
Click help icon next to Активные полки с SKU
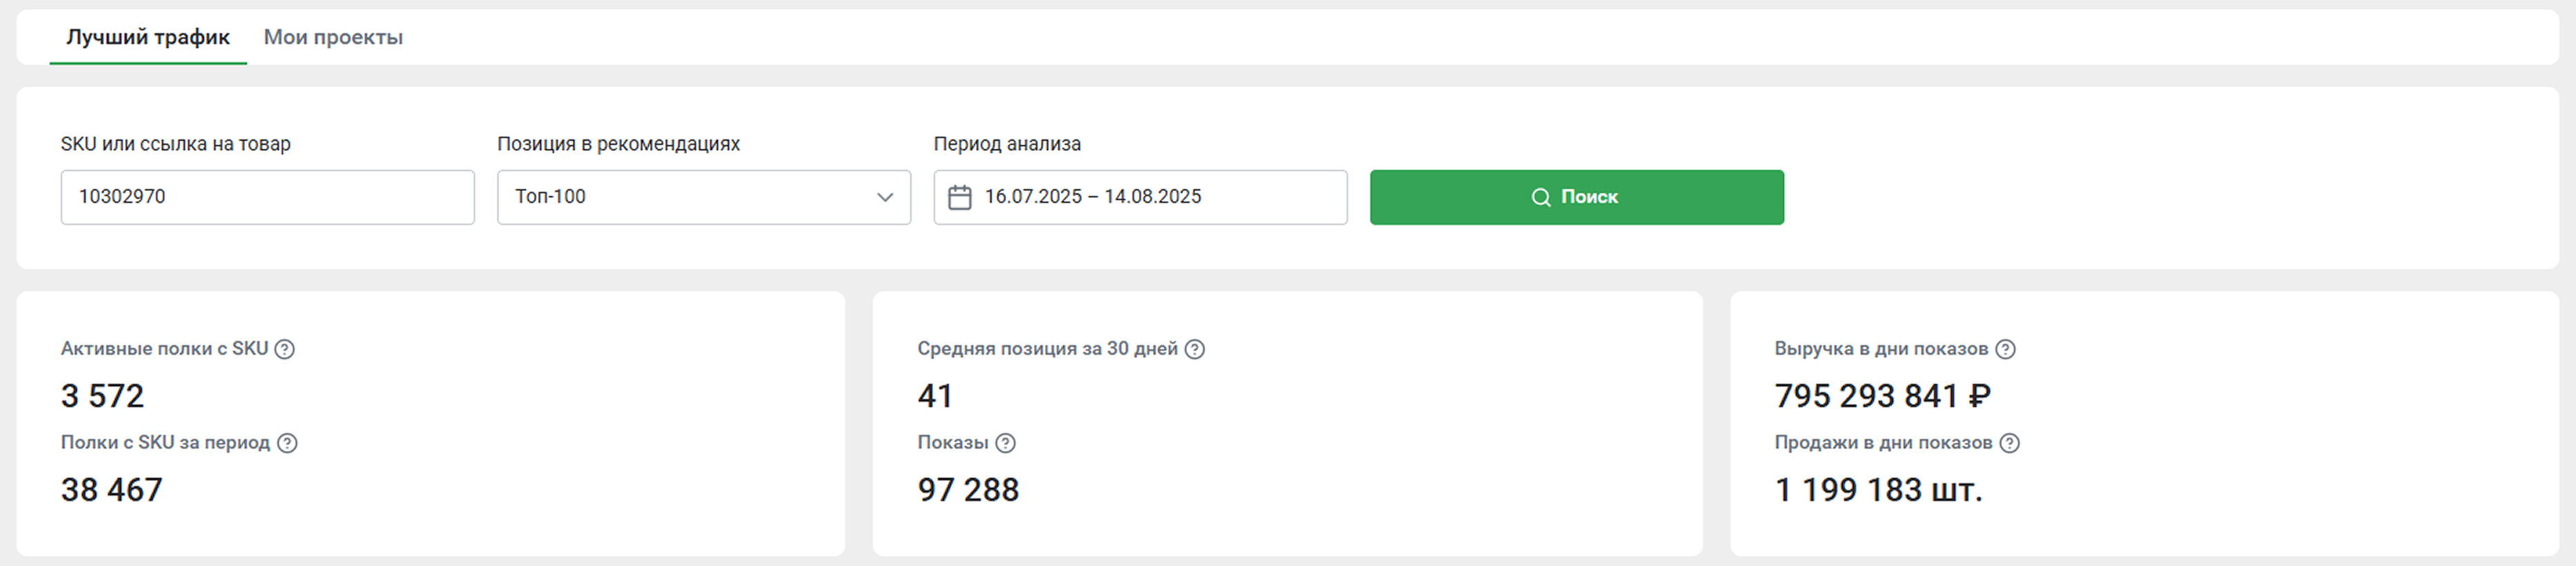(x=285, y=349)
